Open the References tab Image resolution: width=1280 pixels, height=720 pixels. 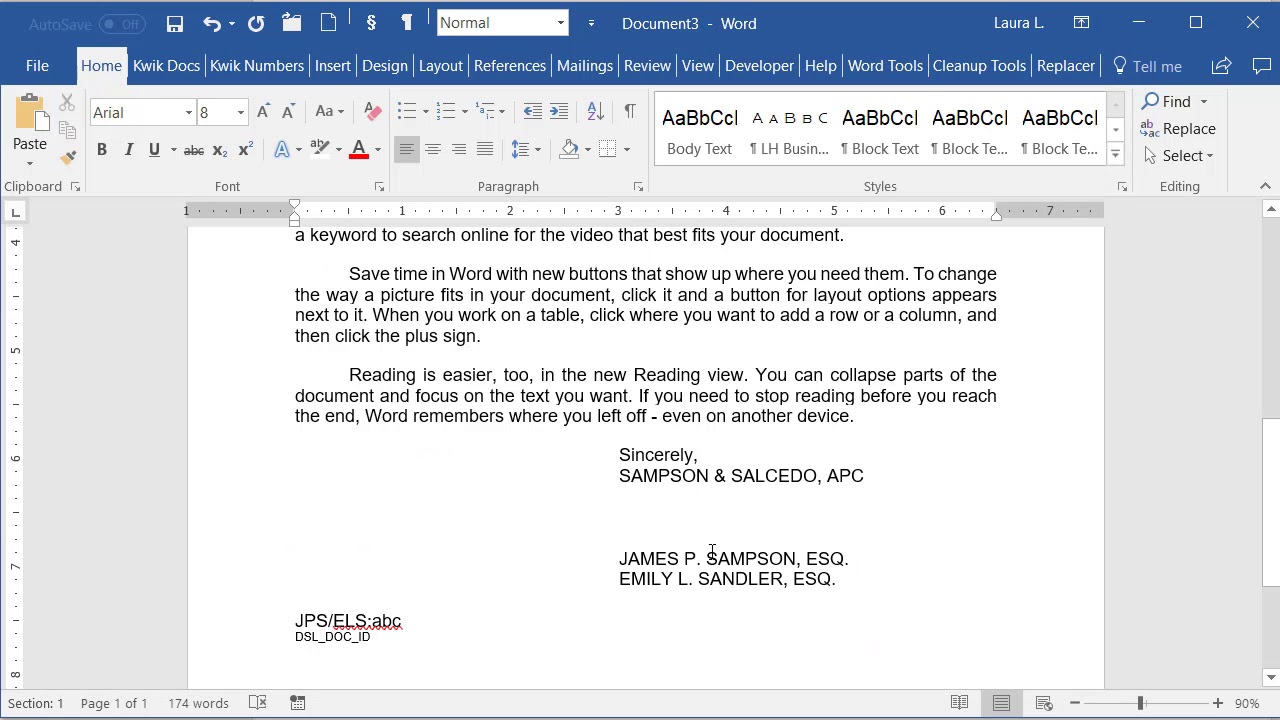pos(510,66)
